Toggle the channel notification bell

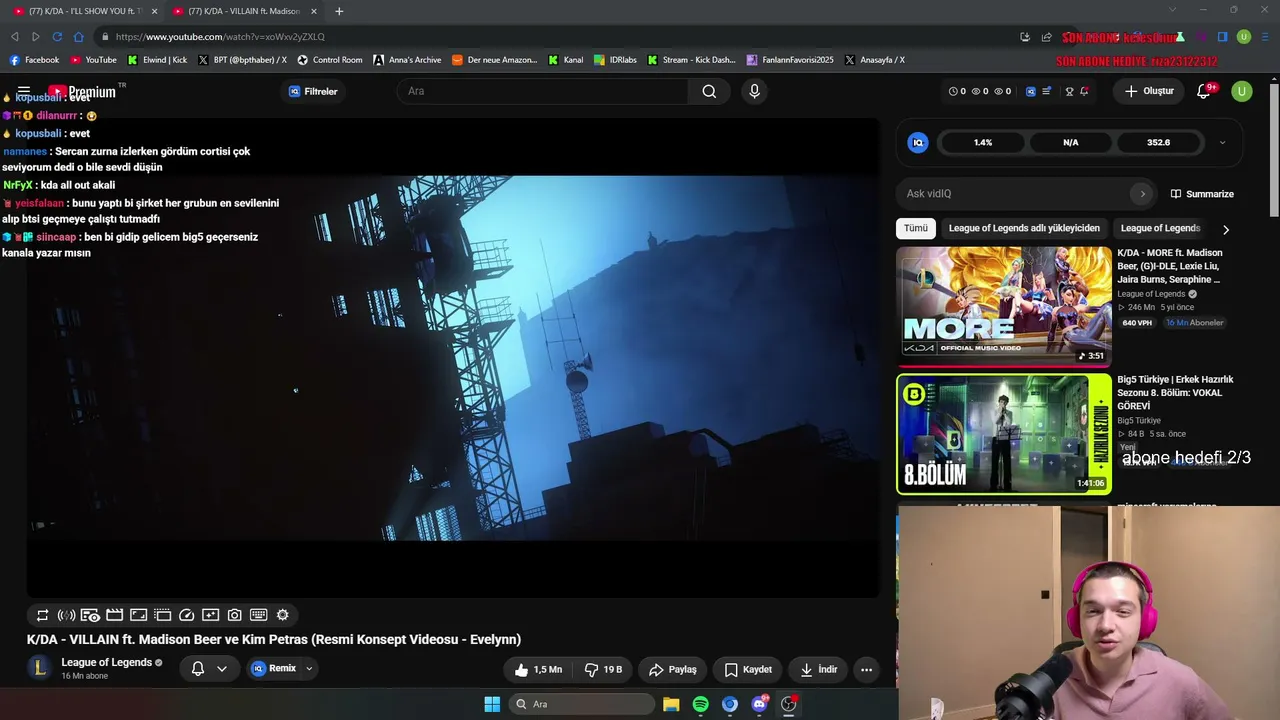[198, 669]
